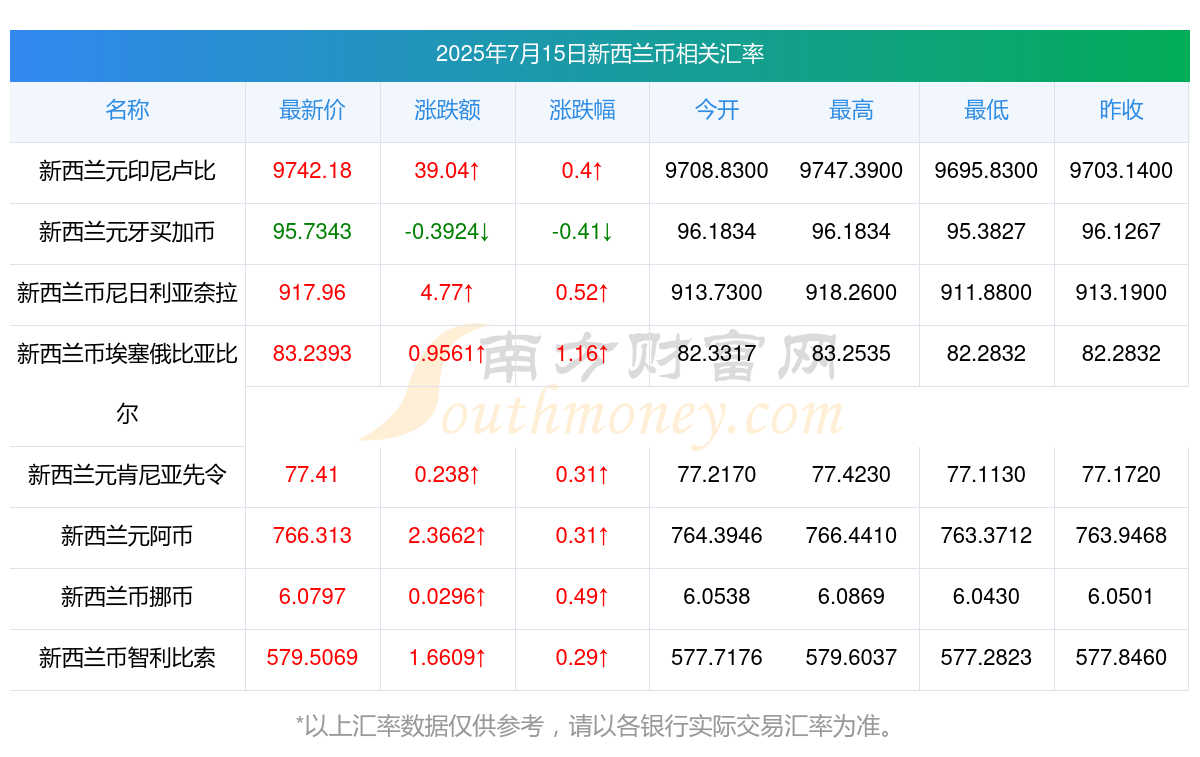
Task: Click change percent 0.29↑
Action: (x=582, y=658)
